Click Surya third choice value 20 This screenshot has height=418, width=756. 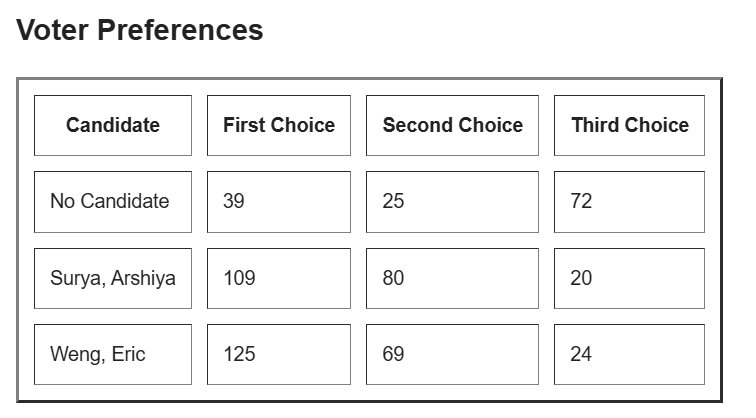pos(629,278)
